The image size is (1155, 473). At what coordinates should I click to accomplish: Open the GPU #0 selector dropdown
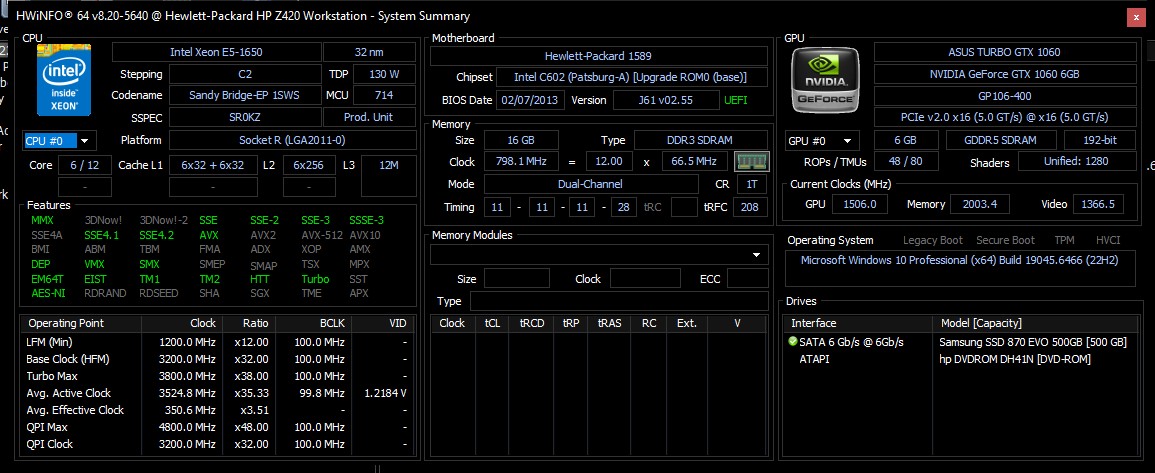tap(823, 141)
